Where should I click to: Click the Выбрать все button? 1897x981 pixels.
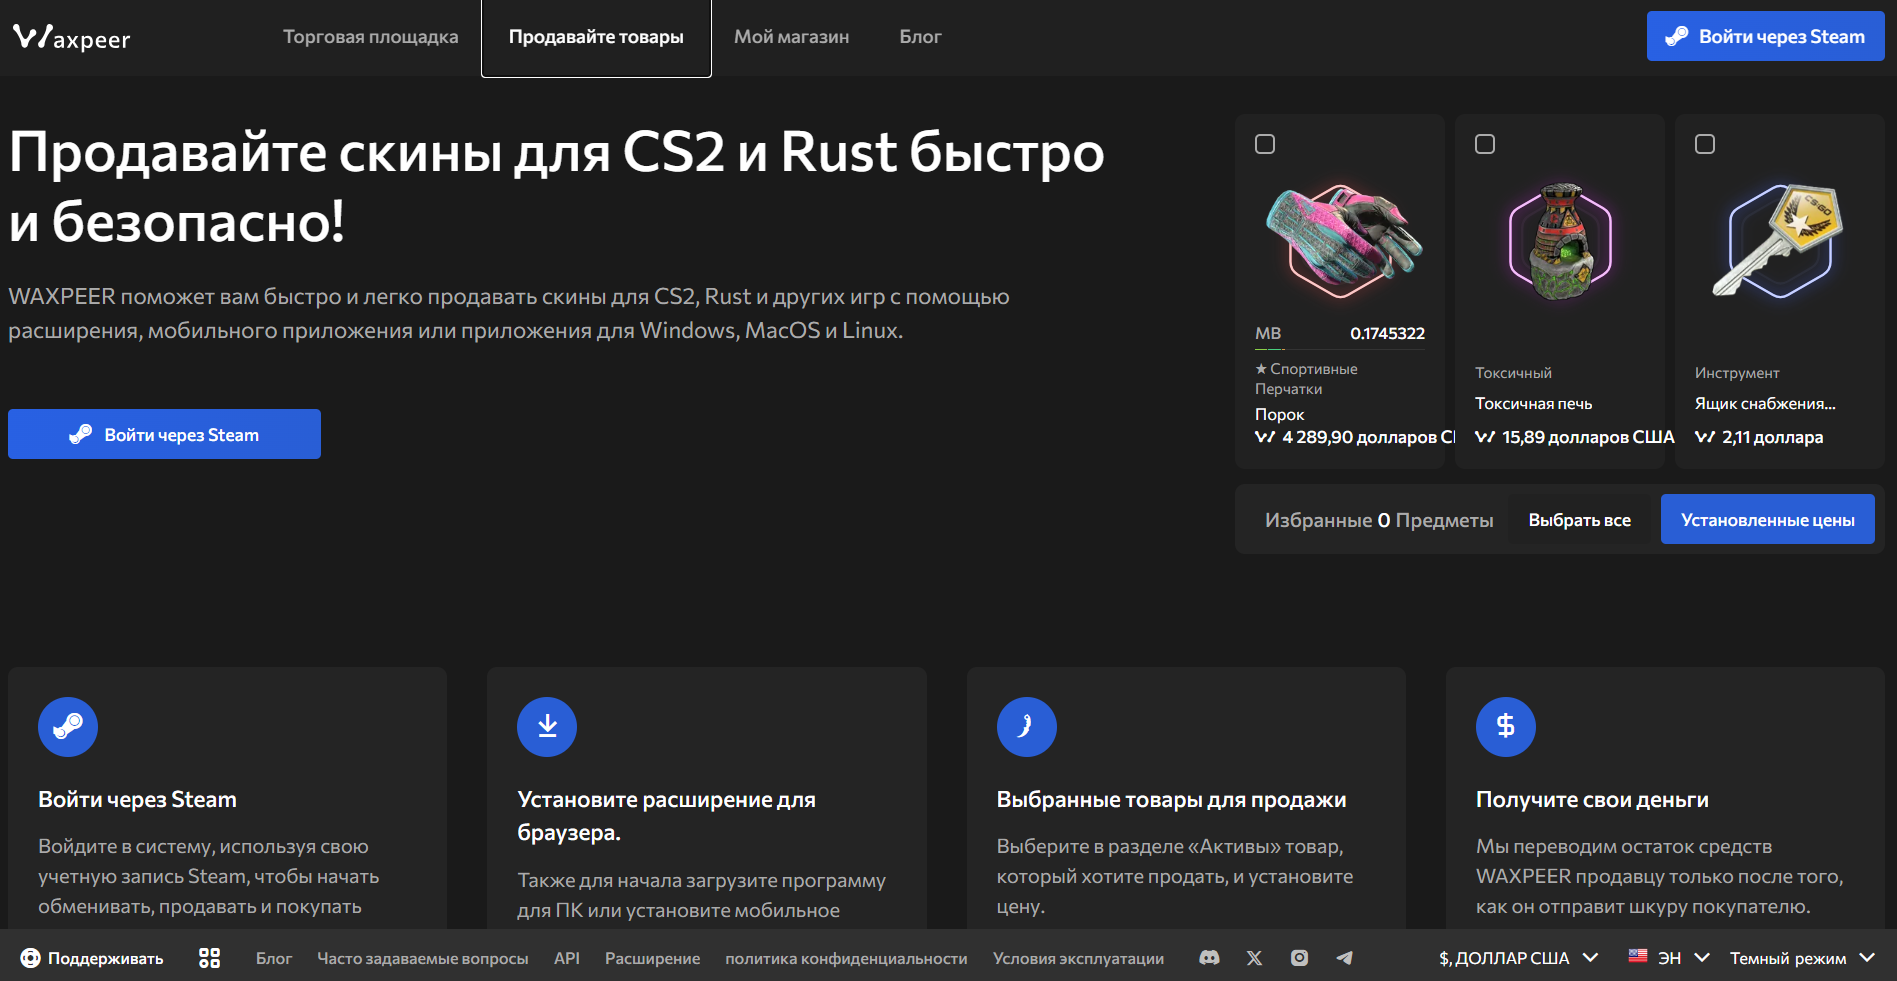(x=1579, y=520)
